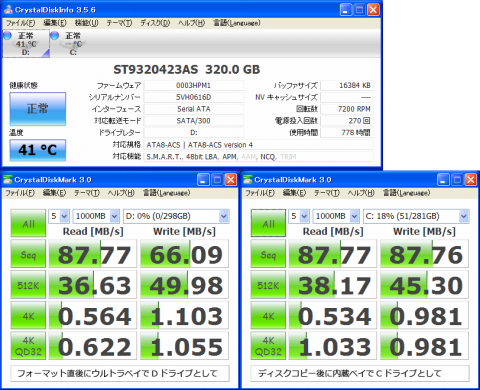Screen dimensions: 480x390
Task: Open 編集 menu in CrystalDiskInfo
Action: point(55,23)
